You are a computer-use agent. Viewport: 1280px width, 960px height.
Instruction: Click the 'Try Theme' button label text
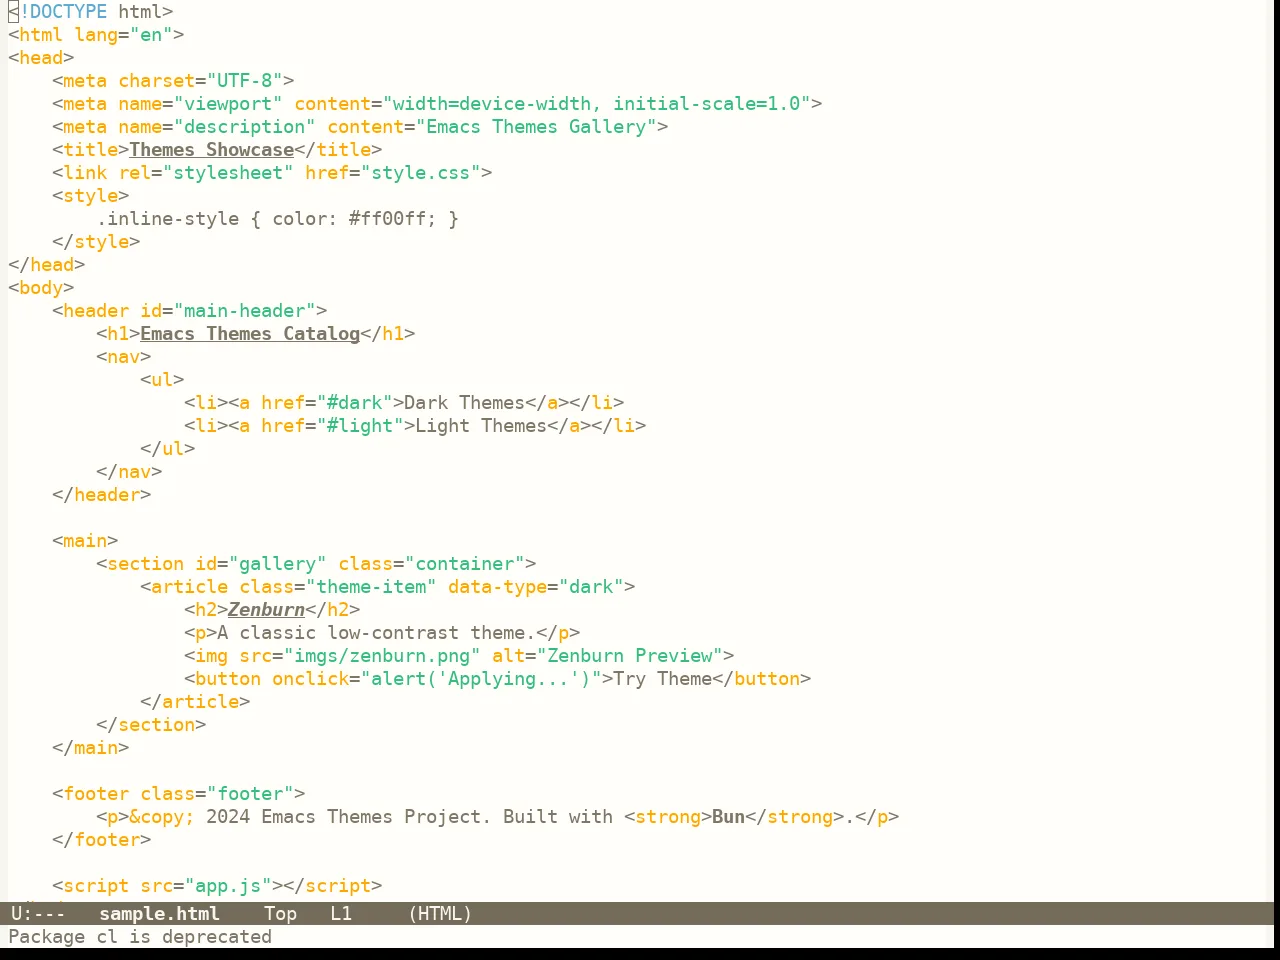662,679
